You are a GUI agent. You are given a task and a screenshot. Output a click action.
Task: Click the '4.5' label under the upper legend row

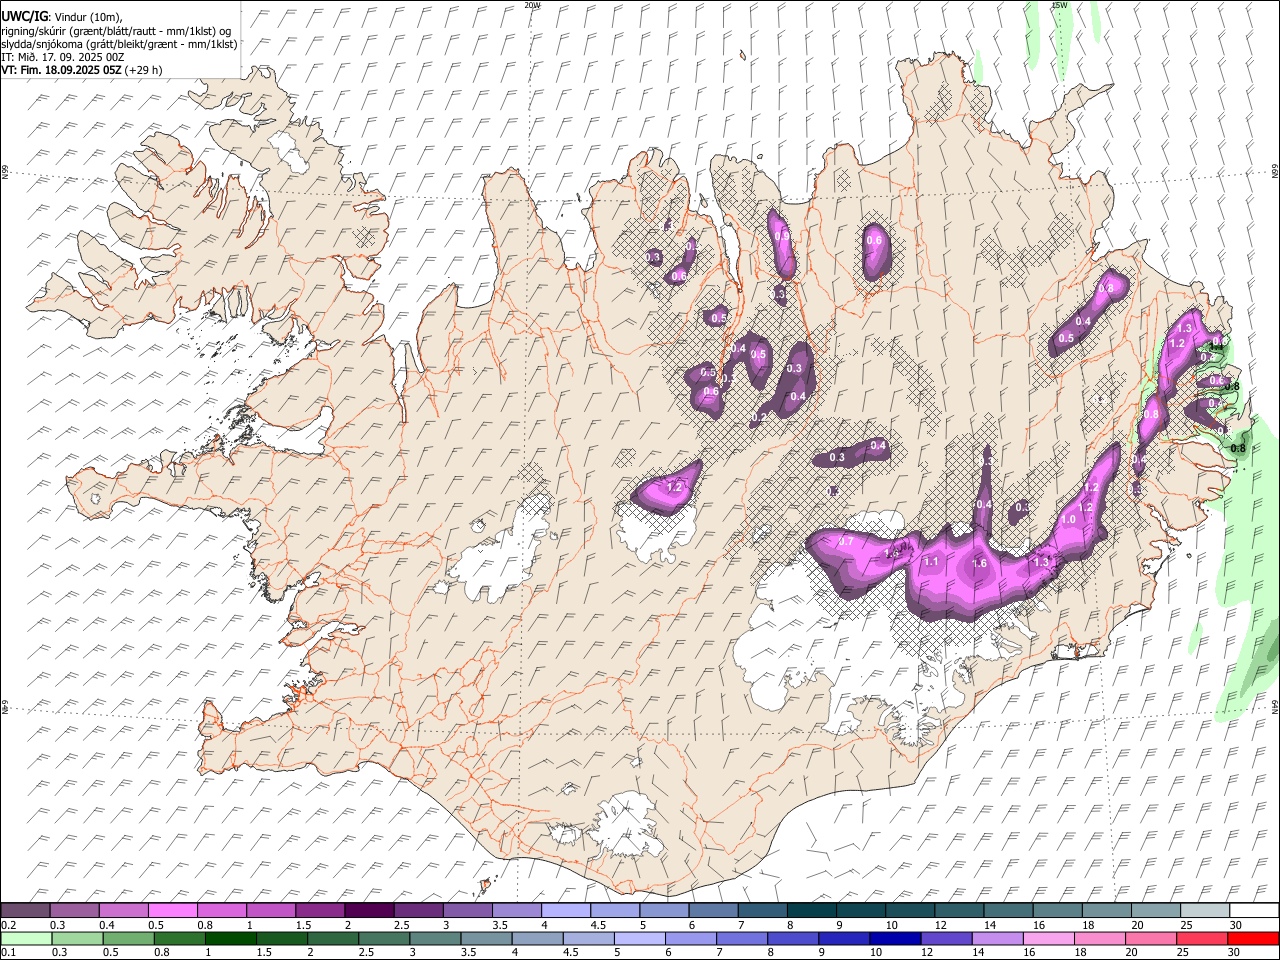click(598, 925)
